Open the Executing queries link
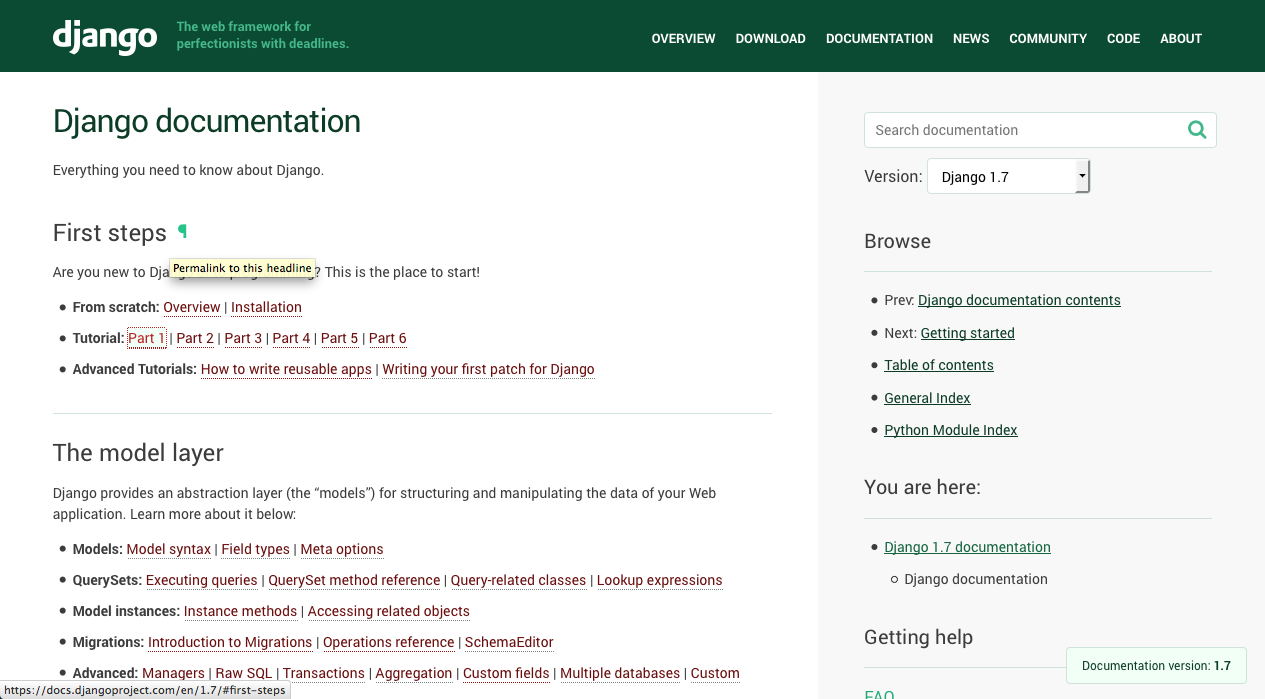1265x699 pixels. tap(202, 580)
